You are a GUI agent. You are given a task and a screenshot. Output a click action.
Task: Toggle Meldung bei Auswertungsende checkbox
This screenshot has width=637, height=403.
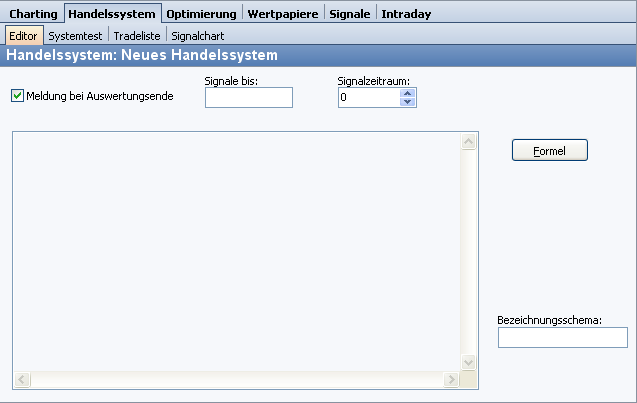[17, 96]
